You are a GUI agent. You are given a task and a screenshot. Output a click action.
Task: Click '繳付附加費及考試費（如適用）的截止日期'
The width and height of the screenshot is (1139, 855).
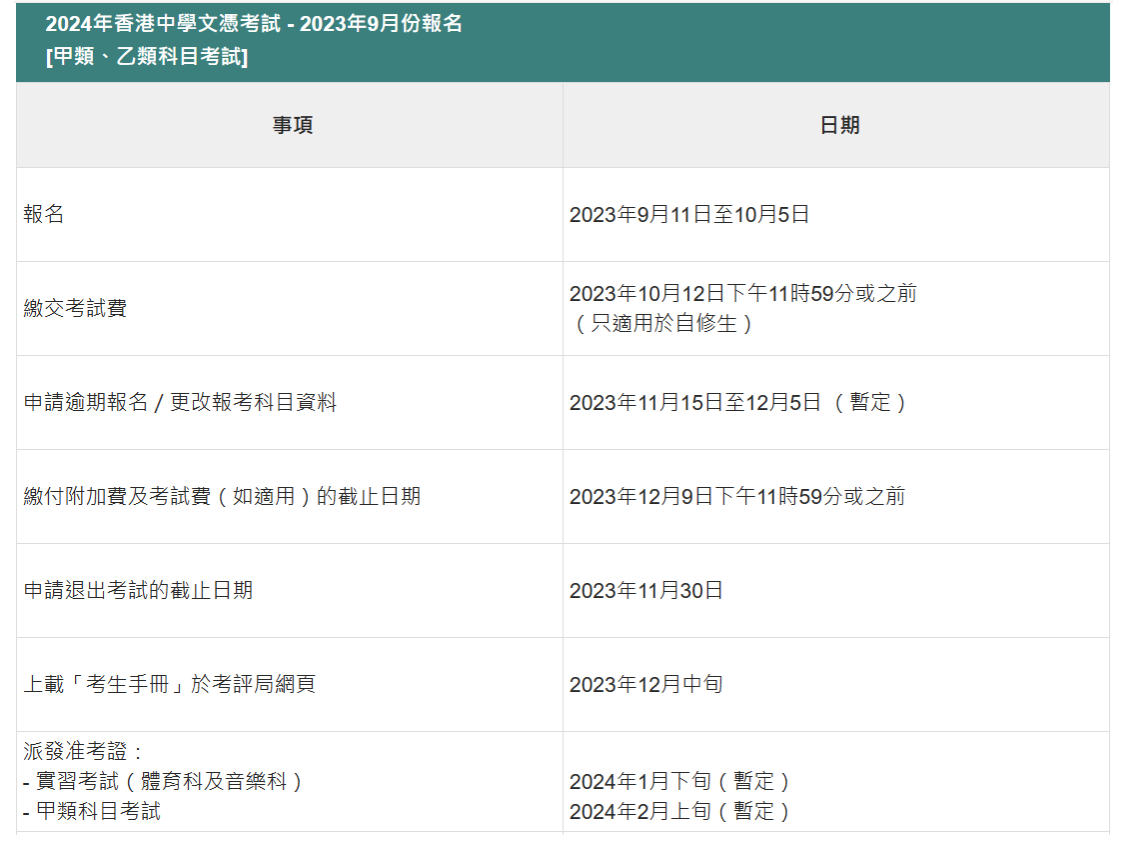point(222,496)
